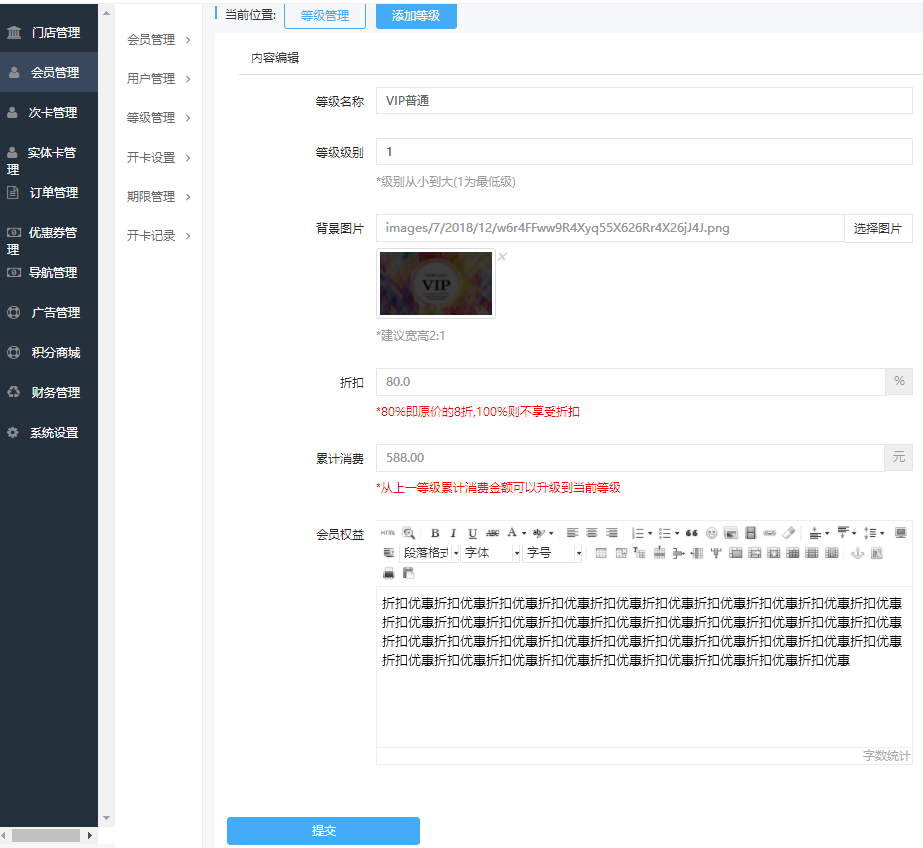
Task: Switch to 添加等级 tab
Action: pos(416,15)
